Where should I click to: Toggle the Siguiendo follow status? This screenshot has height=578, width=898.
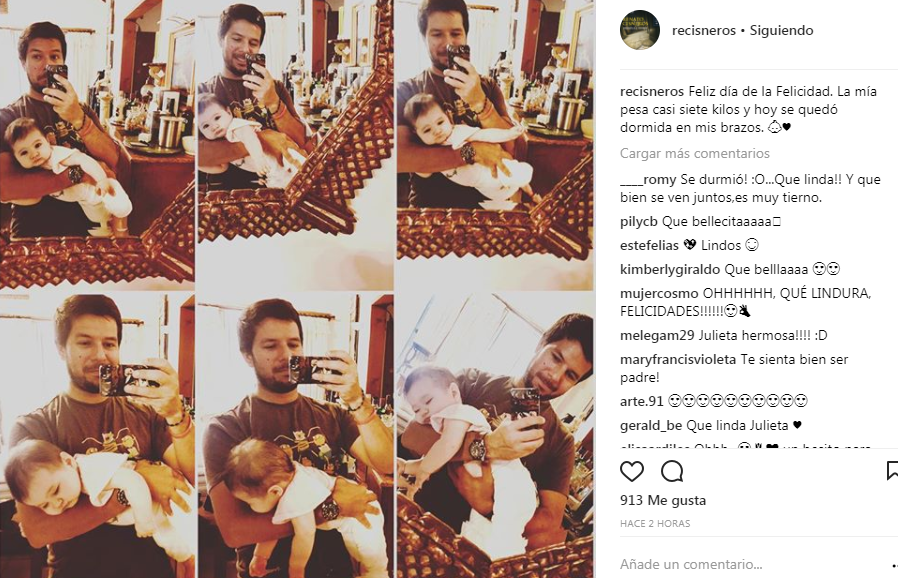[781, 30]
